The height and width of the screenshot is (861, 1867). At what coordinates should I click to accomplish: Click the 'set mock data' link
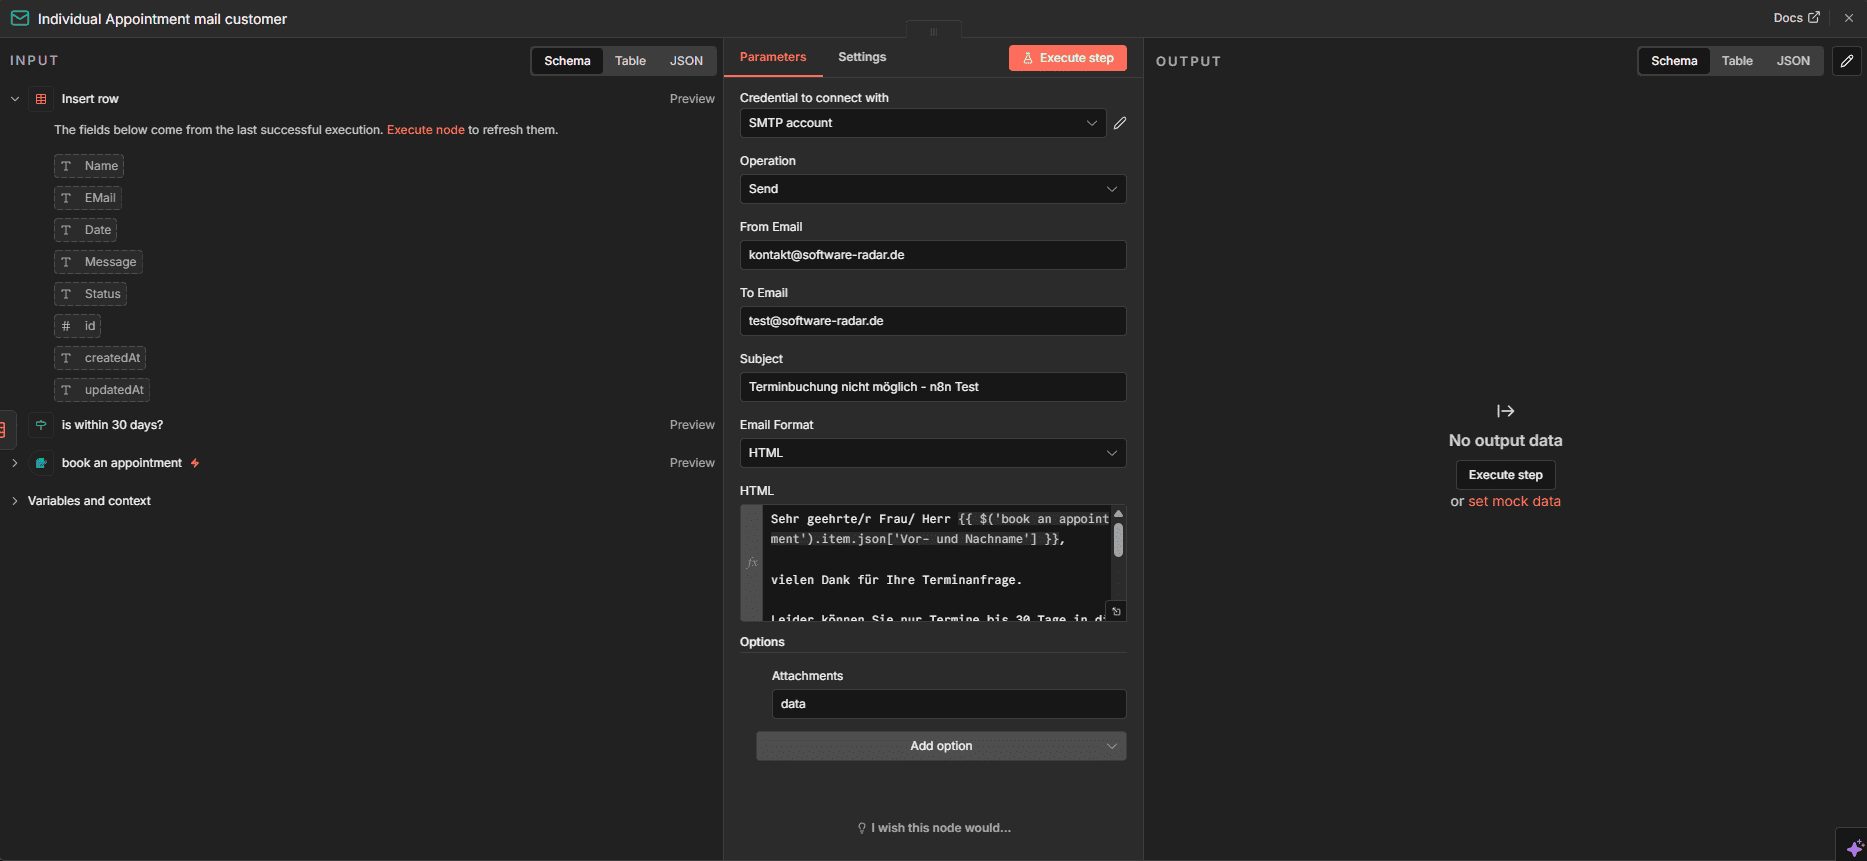pyautogui.click(x=1513, y=502)
